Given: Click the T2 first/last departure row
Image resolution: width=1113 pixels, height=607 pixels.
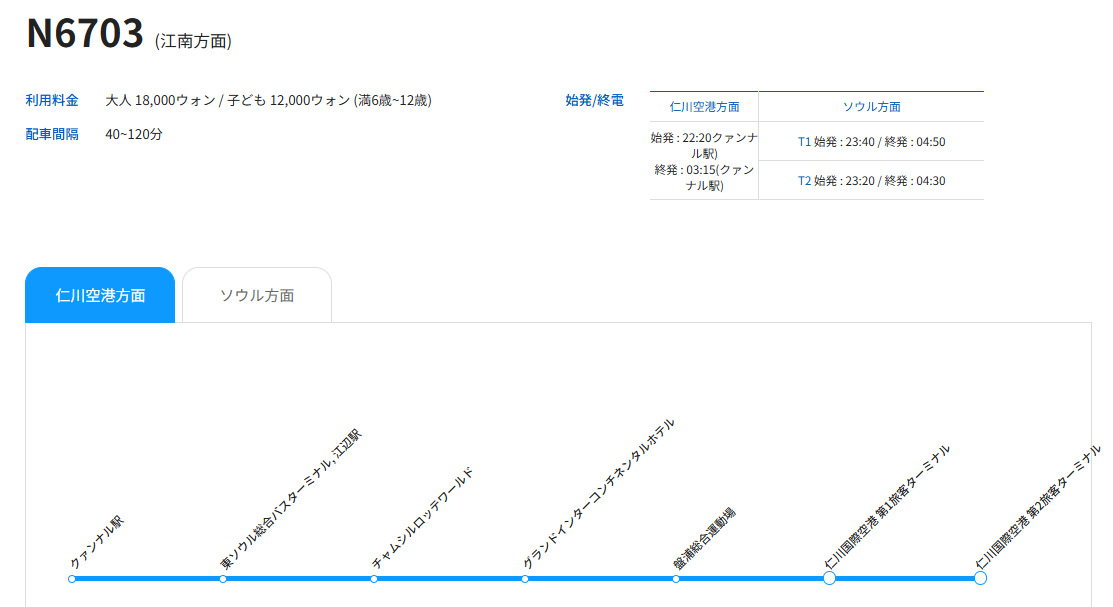Looking at the screenshot, I should click(x=871, y=181).
